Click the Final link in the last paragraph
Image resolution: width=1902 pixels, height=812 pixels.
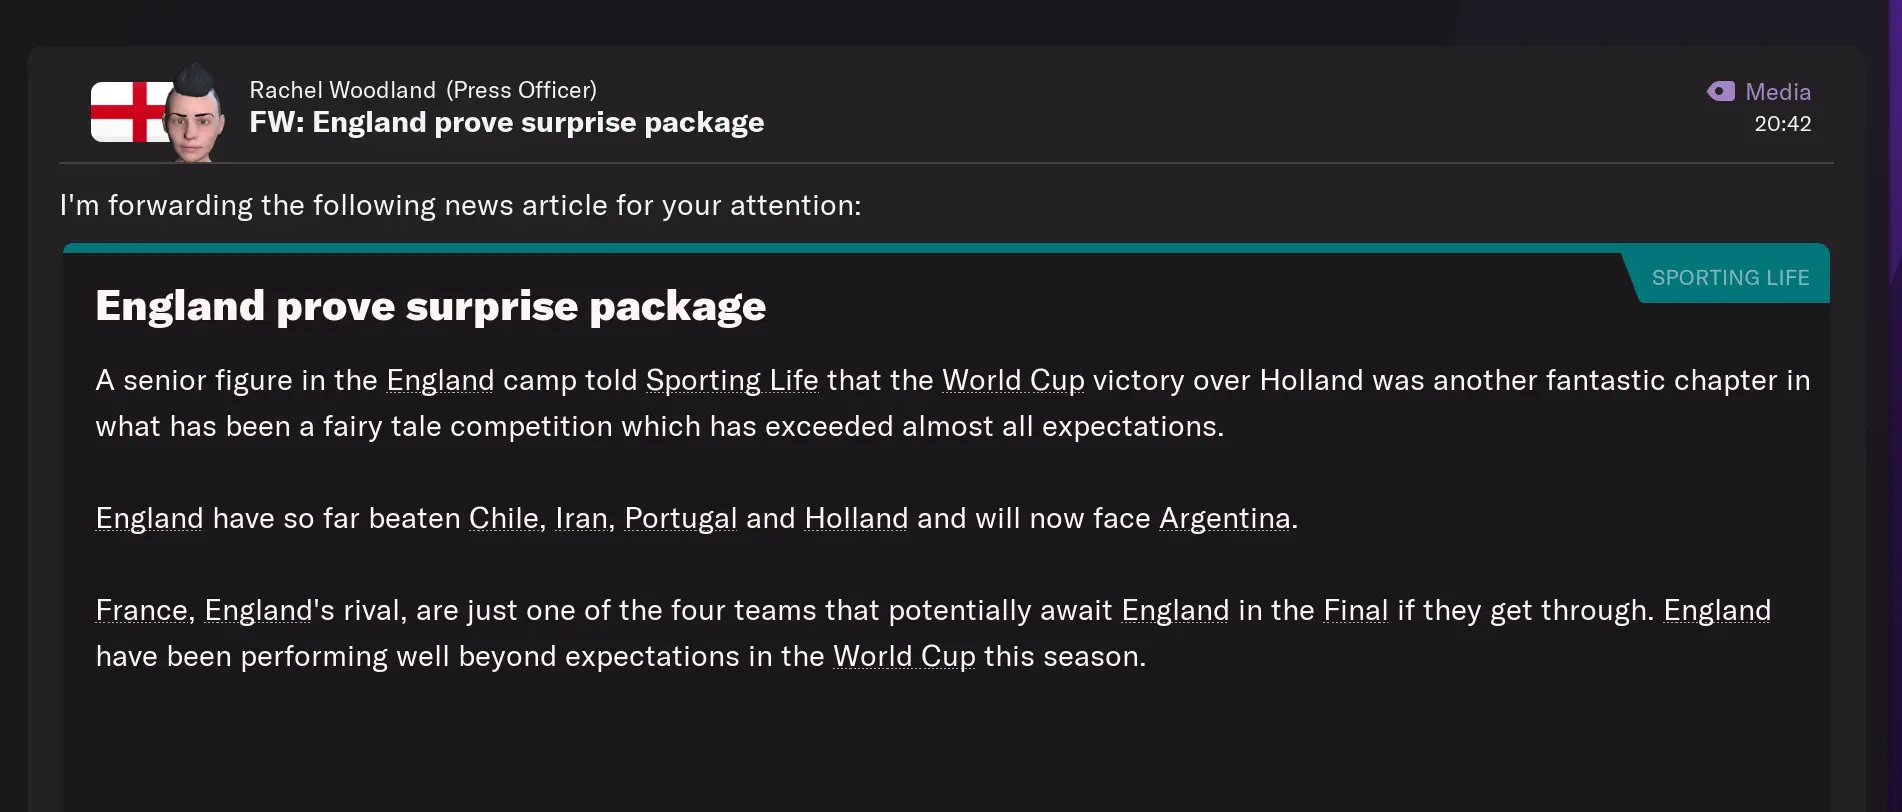1355,610
